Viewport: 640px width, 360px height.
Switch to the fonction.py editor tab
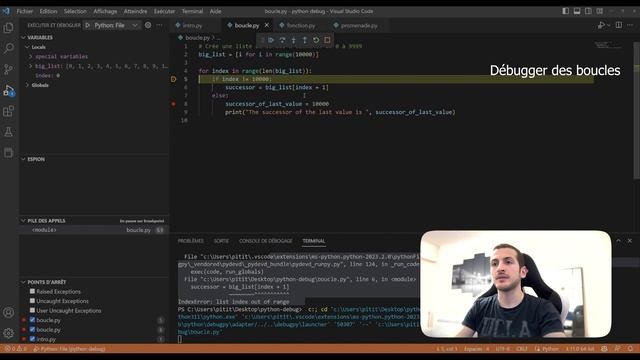coord(301,25)
